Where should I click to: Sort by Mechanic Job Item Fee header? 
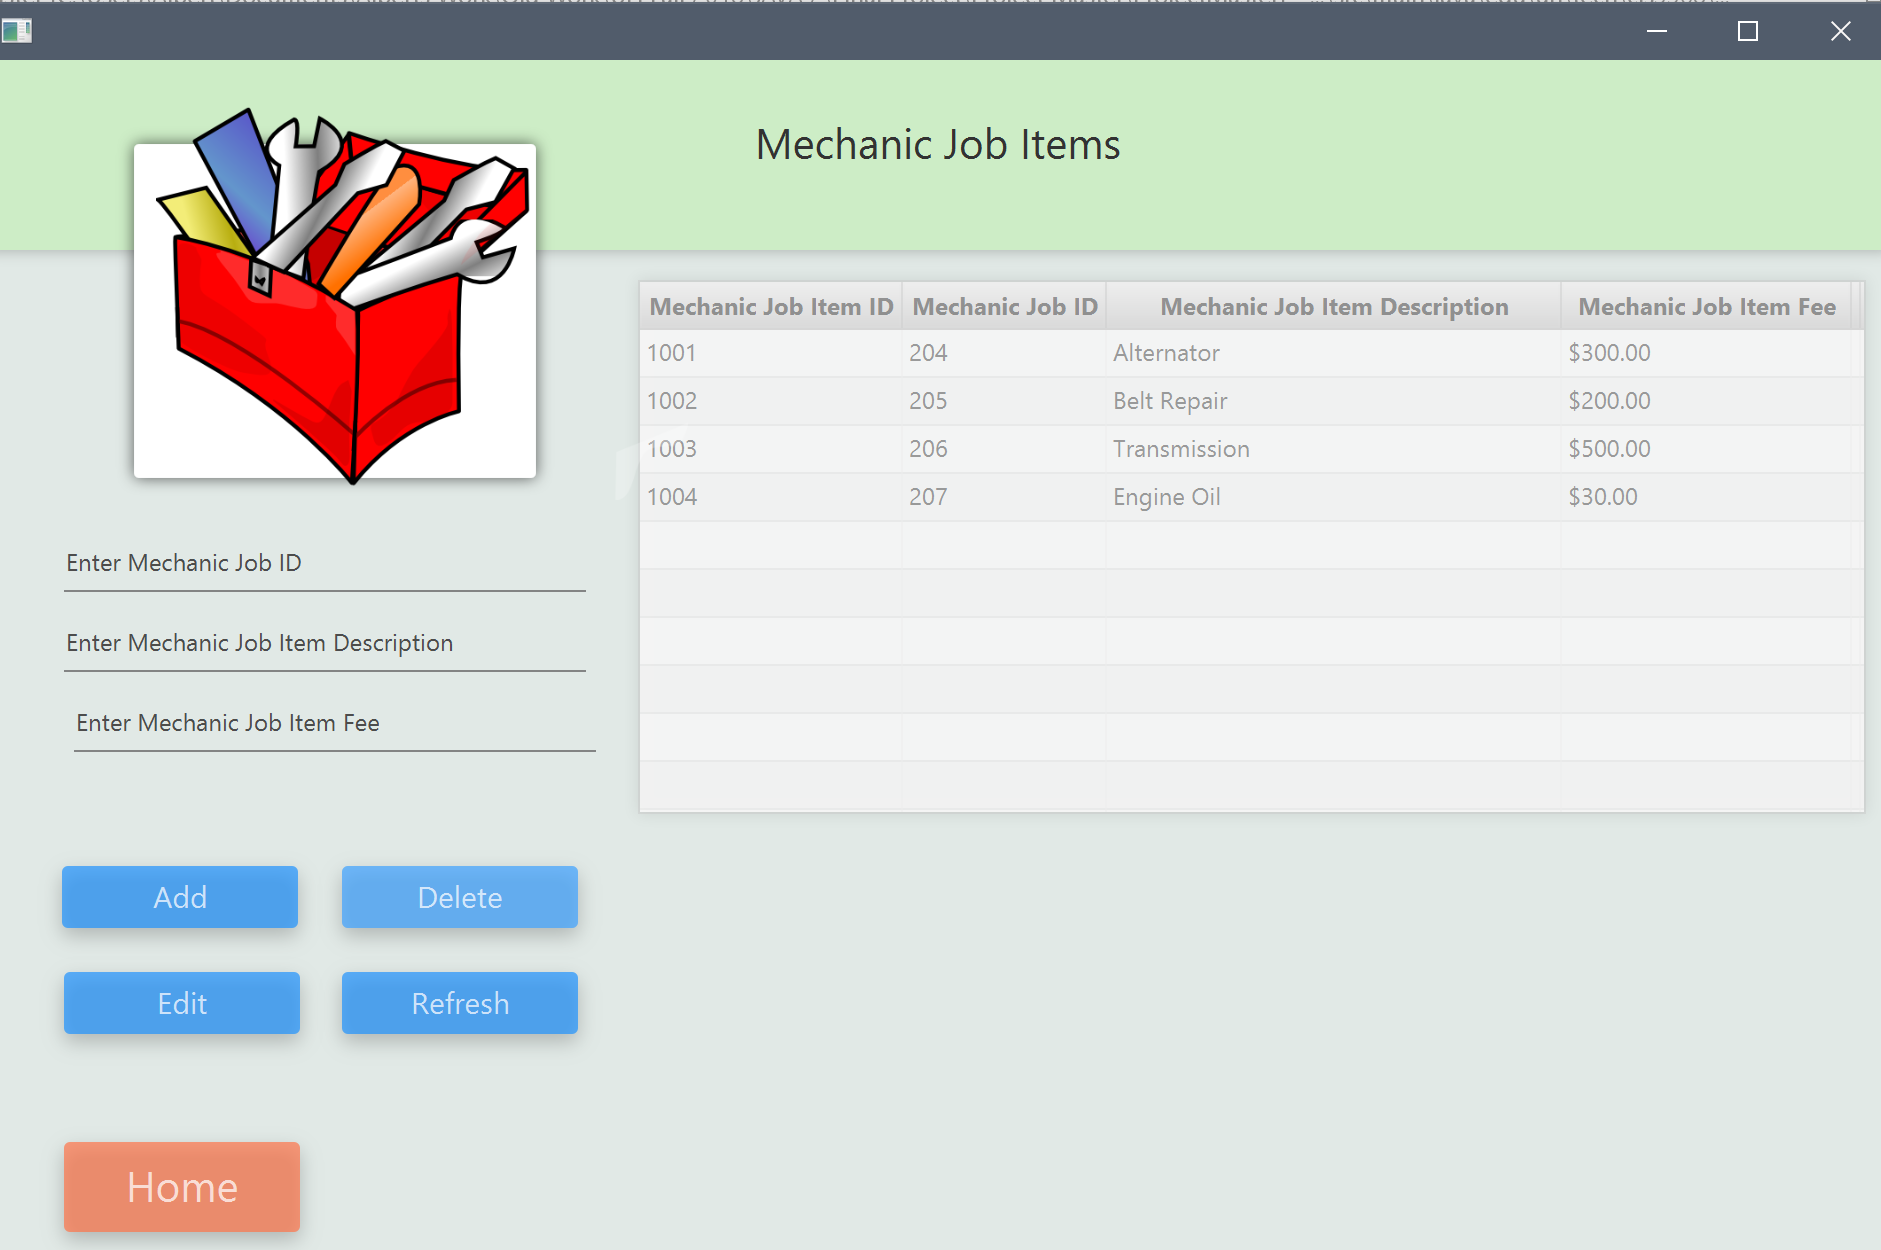tap(1707, 307)
